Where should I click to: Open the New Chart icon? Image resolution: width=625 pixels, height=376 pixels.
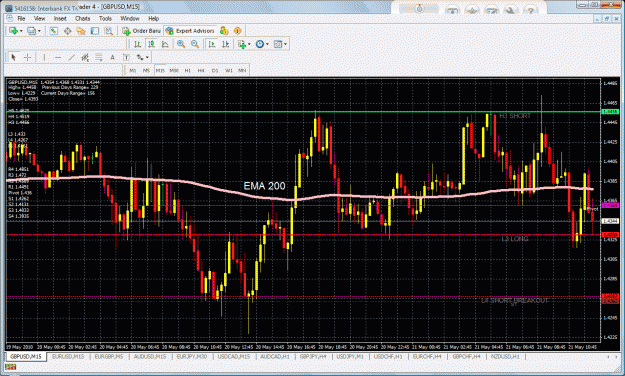point(13,31)
